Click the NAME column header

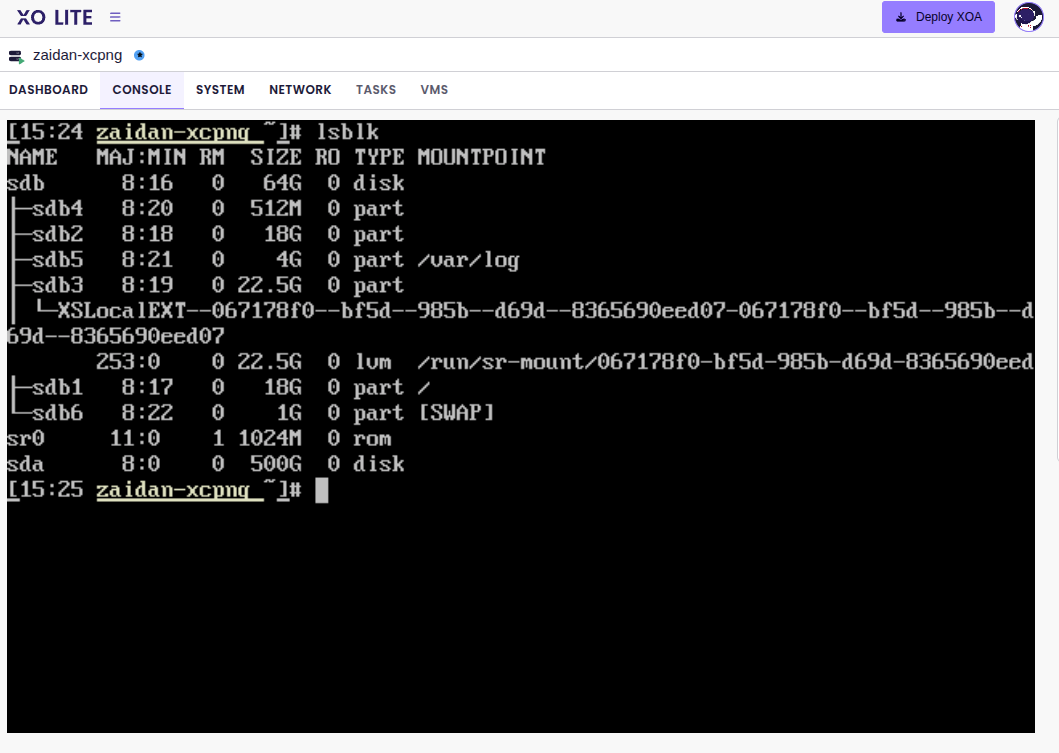click(32, 157)
